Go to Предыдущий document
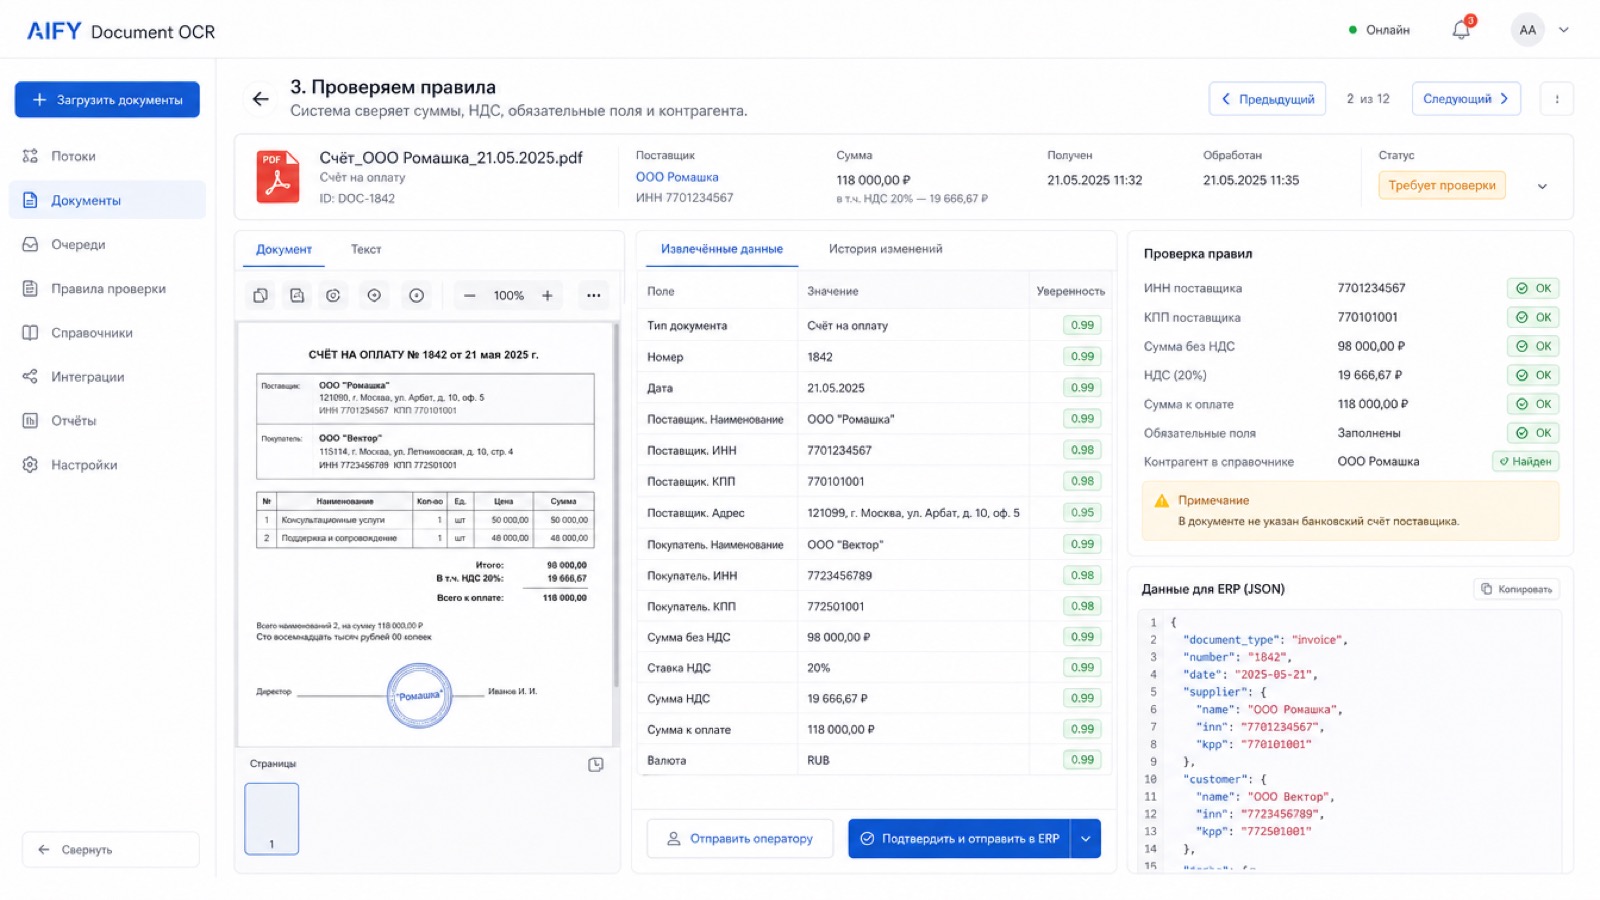 click(1267, 99)
